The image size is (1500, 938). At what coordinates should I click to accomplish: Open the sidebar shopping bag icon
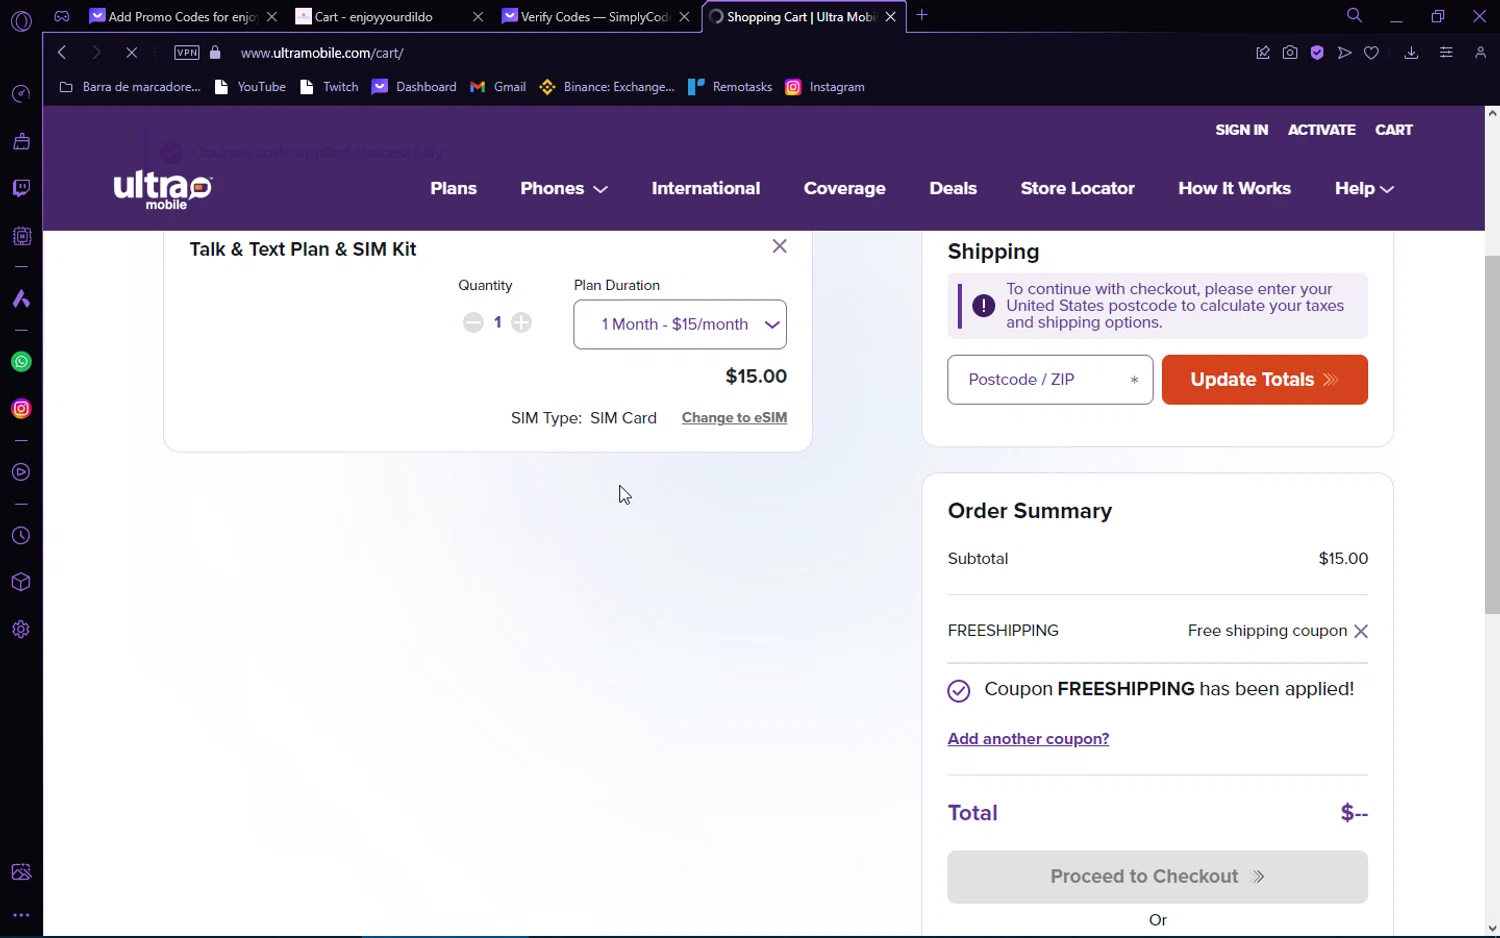pyautogui.click(x=21, y=141)
